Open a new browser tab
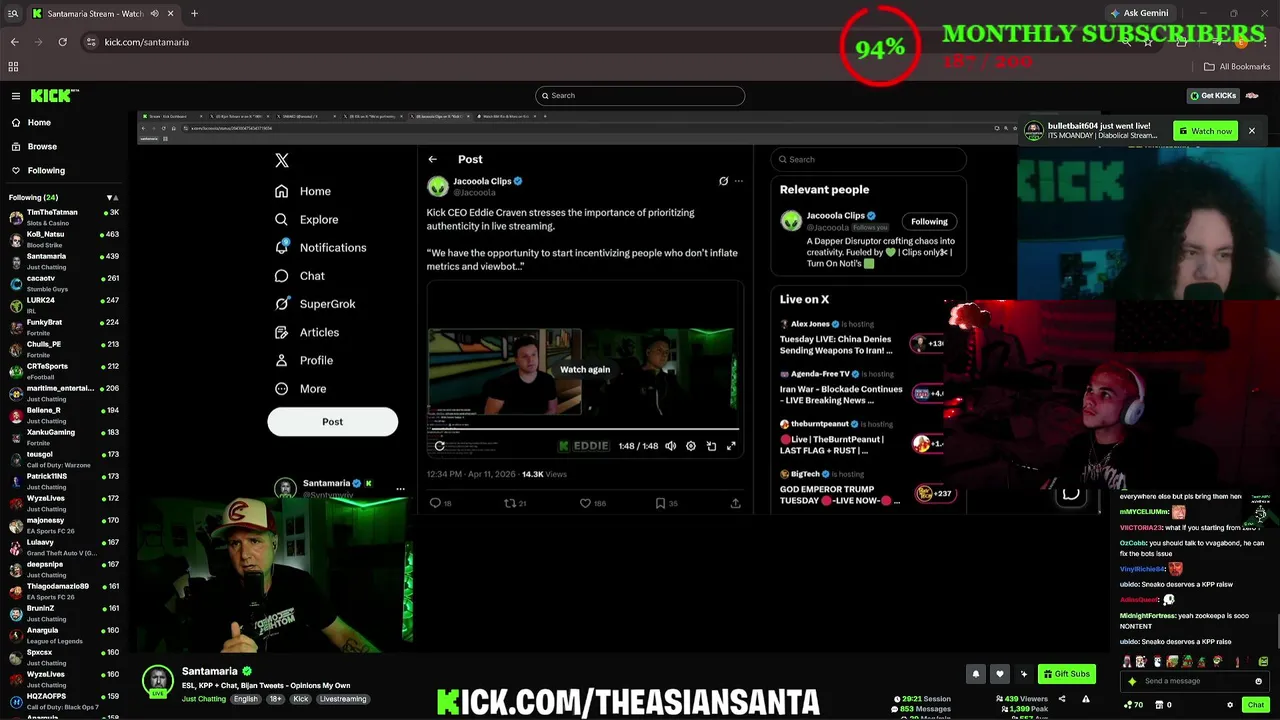This screenshot has width=1280, height=720. pyautogui.click(x=194, y=13)
